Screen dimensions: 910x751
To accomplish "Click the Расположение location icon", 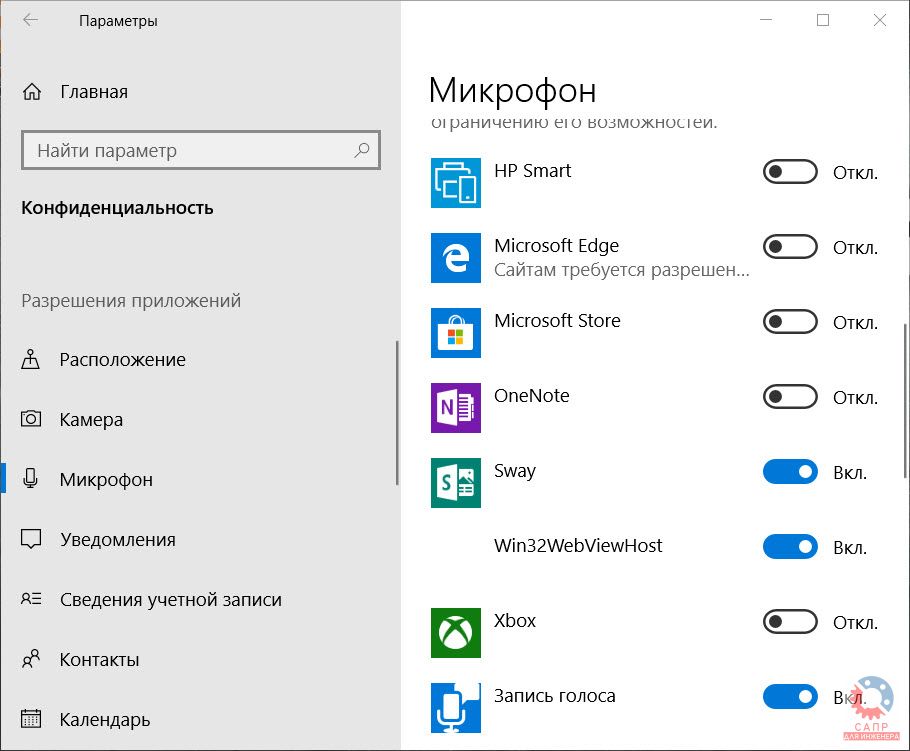I will [31, 359].
